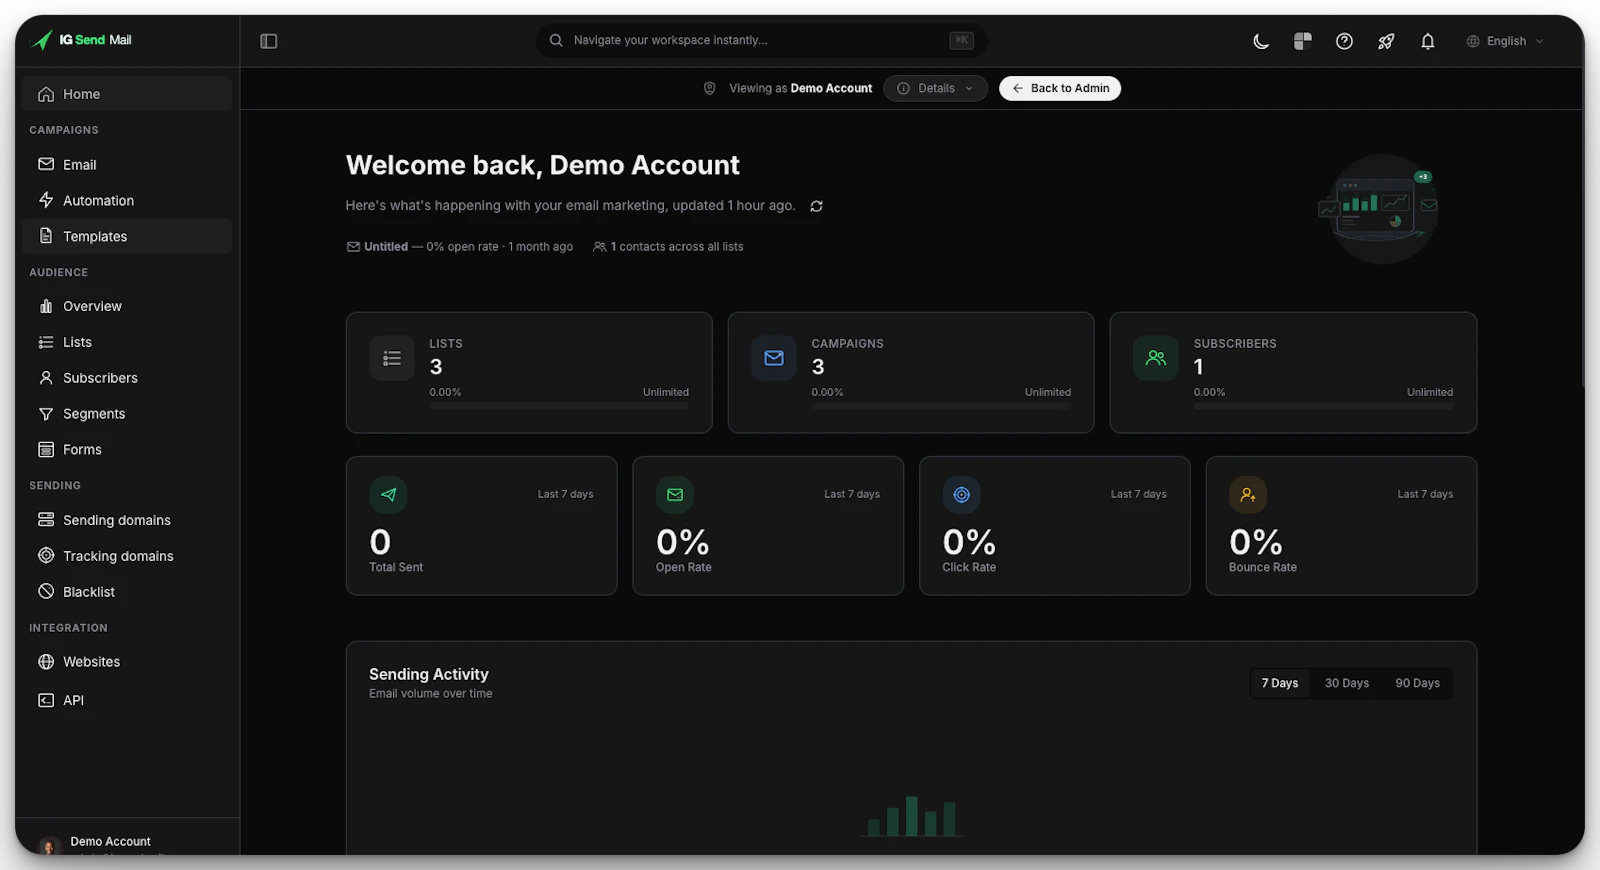Viewport: 1600px width, 870px height.
Task: Open notifications bell icon
Action: [1428, 41]
